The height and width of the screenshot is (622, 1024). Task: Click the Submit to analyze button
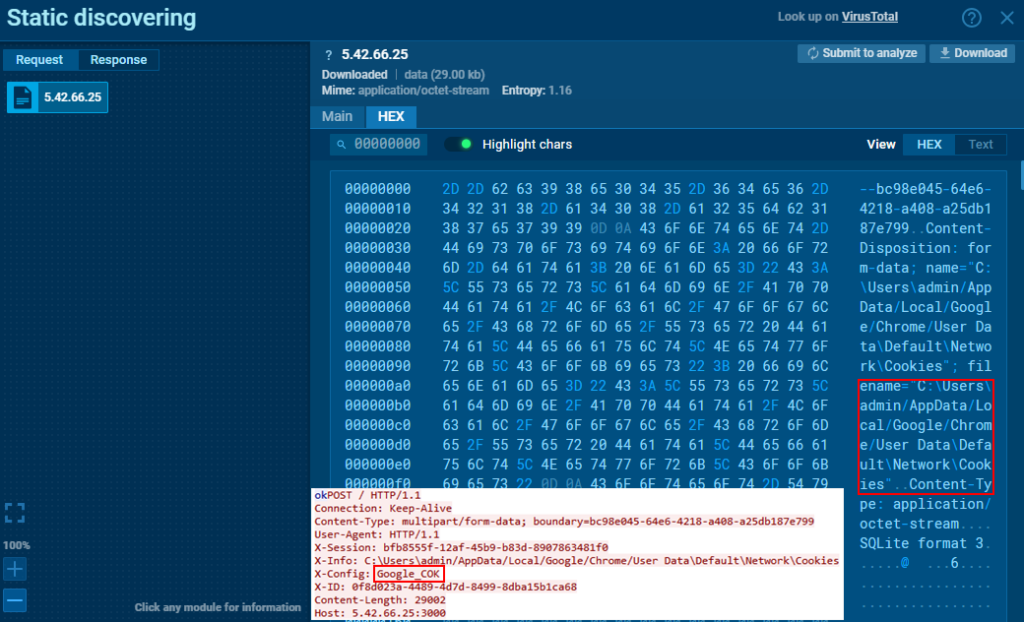(860, 53)
